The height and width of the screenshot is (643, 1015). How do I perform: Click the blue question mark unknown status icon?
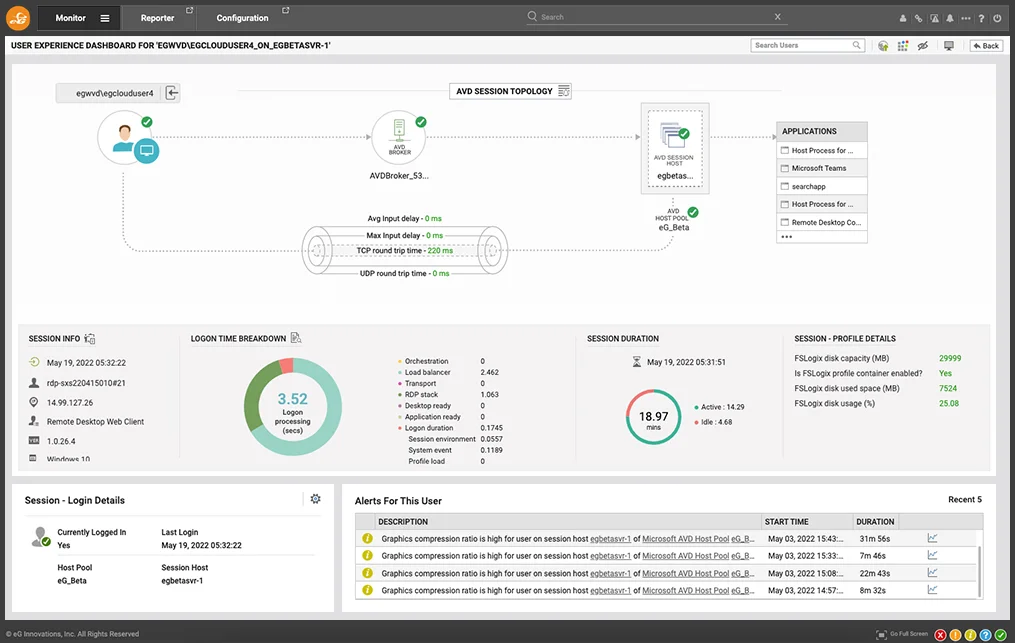click(985, 635)
